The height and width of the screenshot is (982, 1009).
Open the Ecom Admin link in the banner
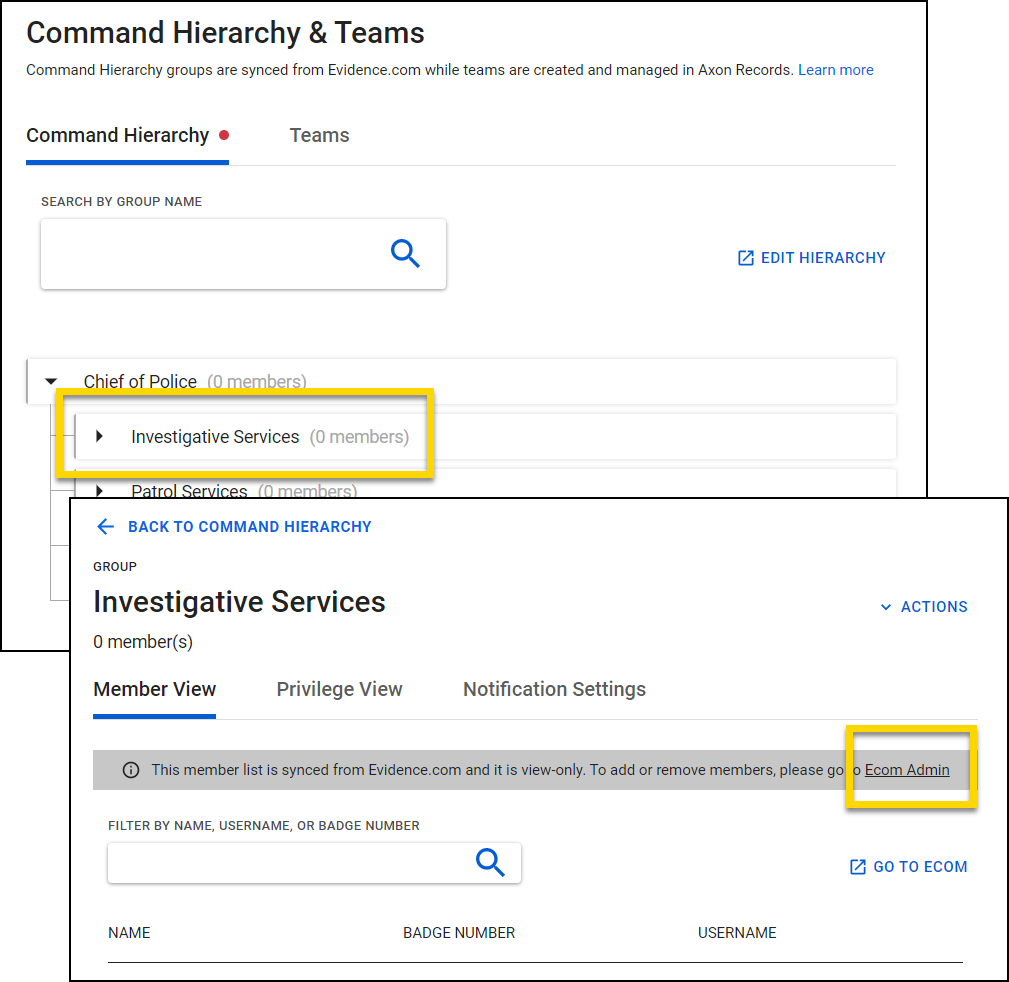click(907, 770)
